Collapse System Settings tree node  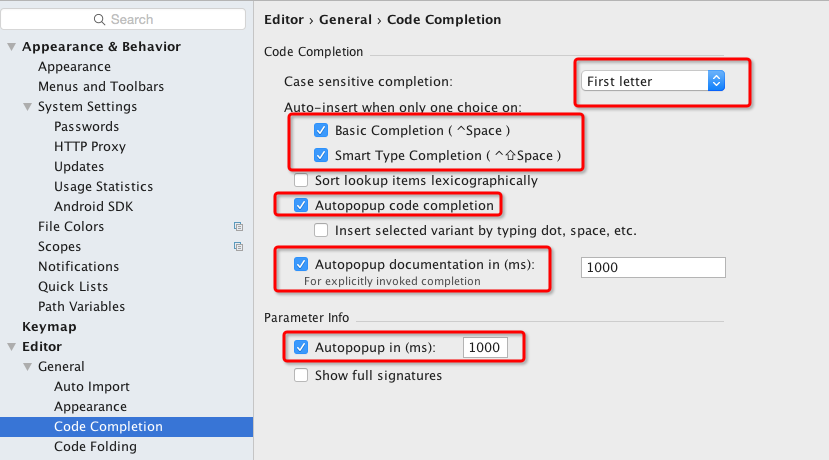pos(27,107)
